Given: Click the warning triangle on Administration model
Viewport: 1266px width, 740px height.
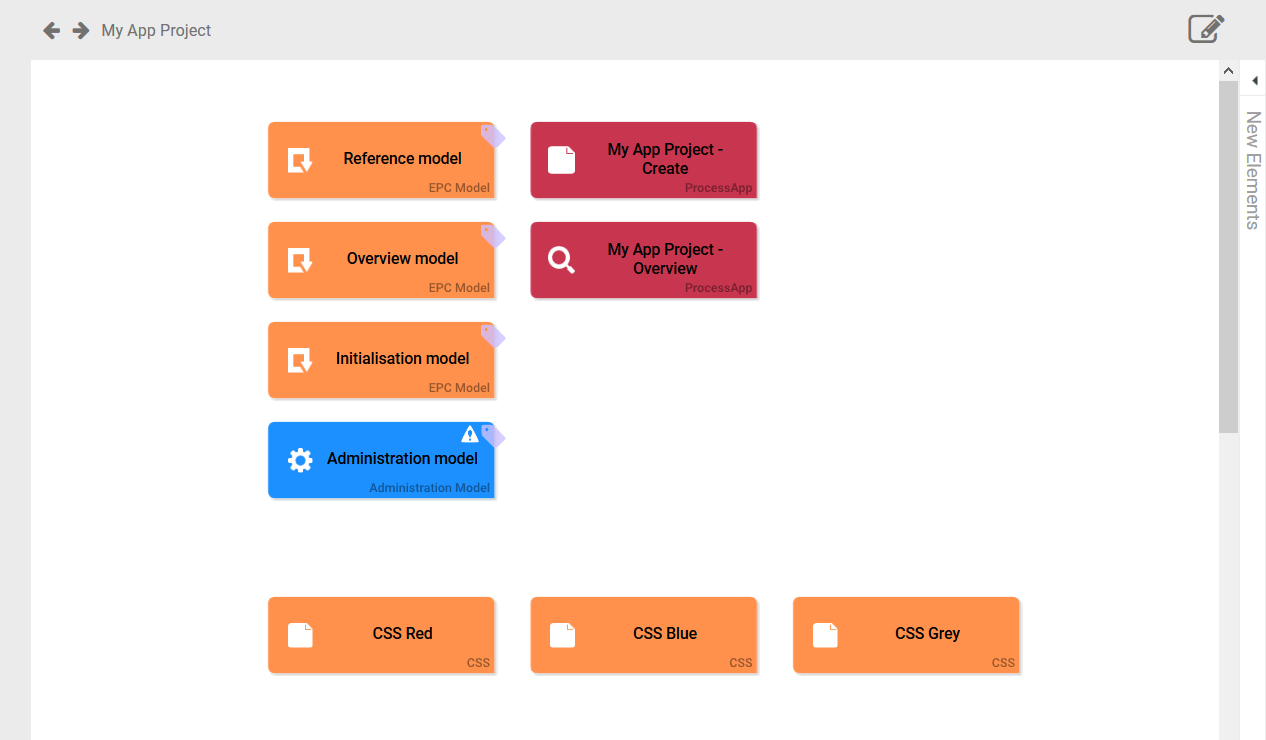Looking at the screenshot, I should (x=470, y=434).
